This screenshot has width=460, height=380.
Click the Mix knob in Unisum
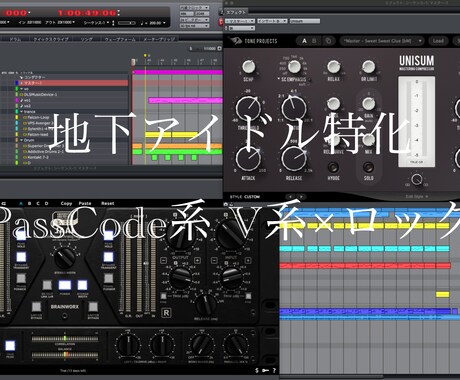coord(368,139)
